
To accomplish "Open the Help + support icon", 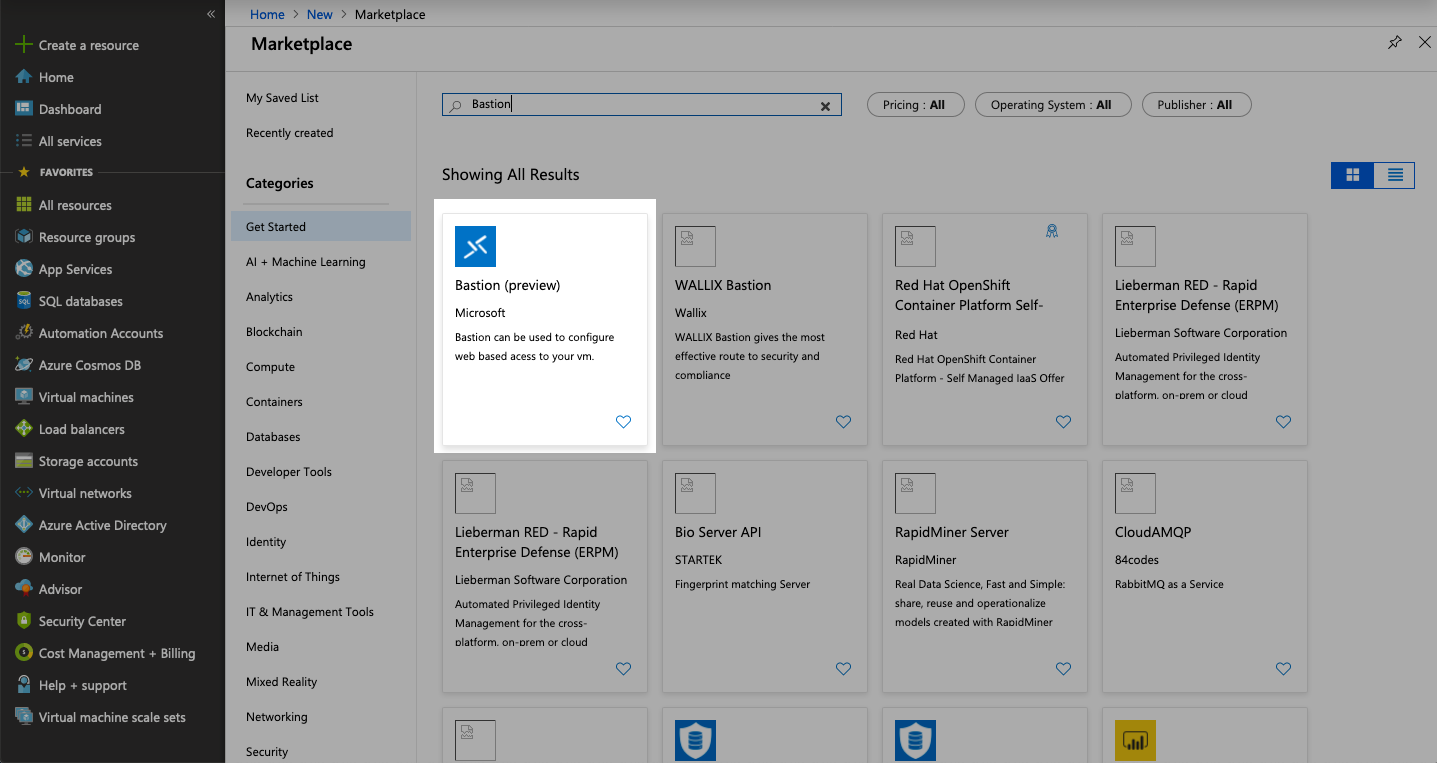I will click(x=24, y=685).
